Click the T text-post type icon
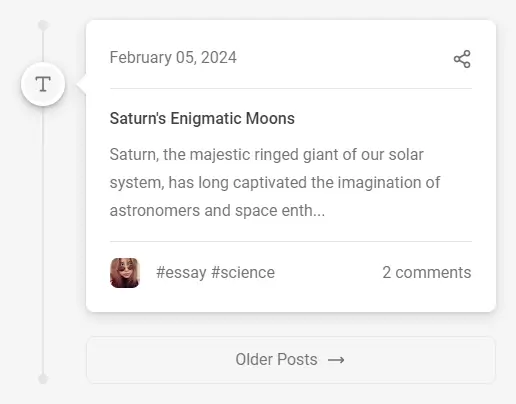The height and width of the screenshot is (404, 516). [x=43, y=84]
